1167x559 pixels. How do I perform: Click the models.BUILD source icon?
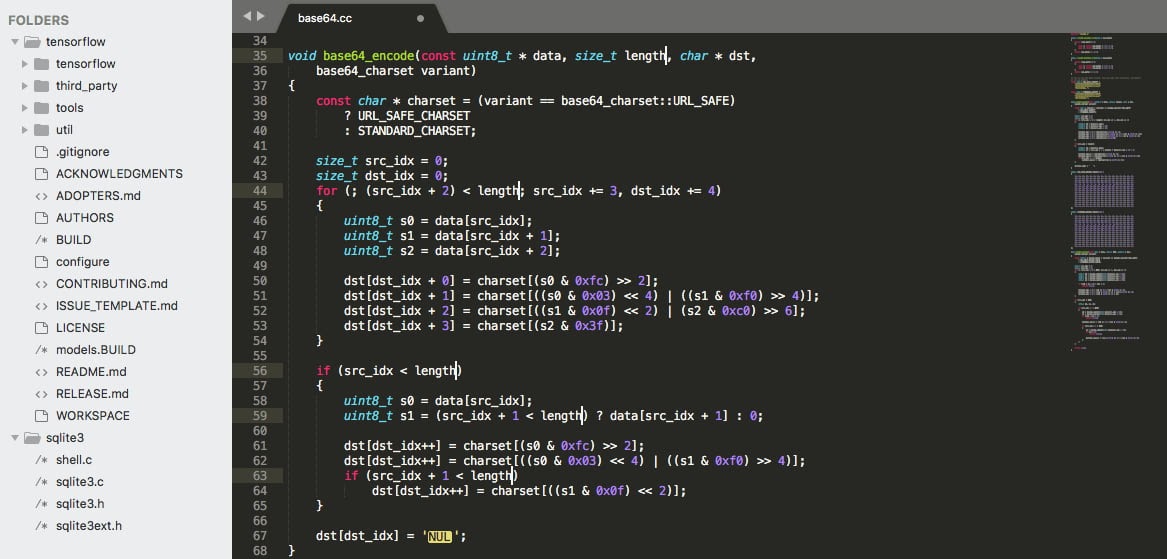[x=42, y=350]
